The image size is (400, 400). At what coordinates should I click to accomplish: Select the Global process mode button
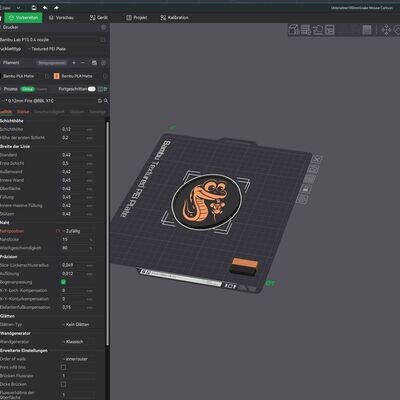(27, 89)
